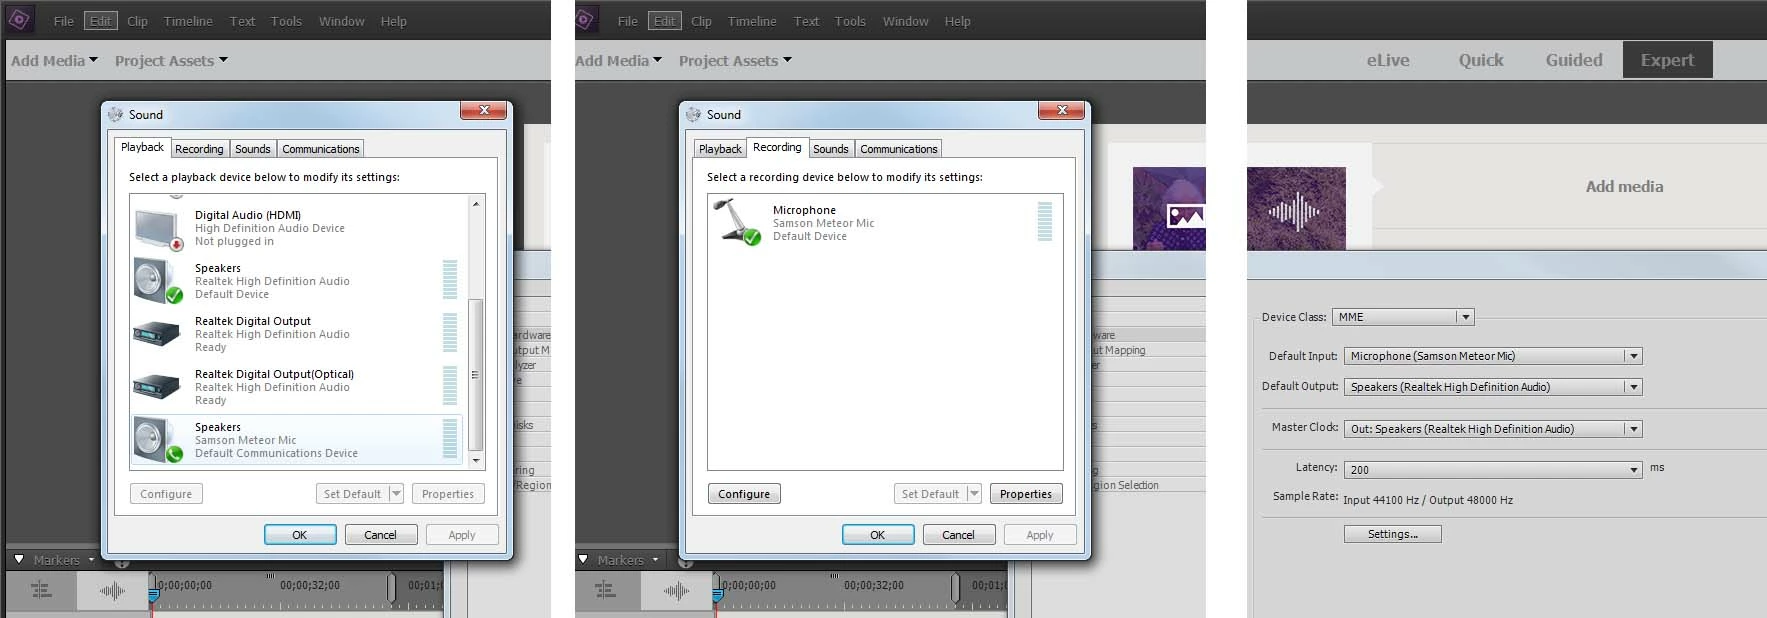Screen dimensions: 1767x618
Task: Click the Premiere Elements logo beside the Recording dialog's File menu
Action: pyautogui.click(x=585, y=19)
